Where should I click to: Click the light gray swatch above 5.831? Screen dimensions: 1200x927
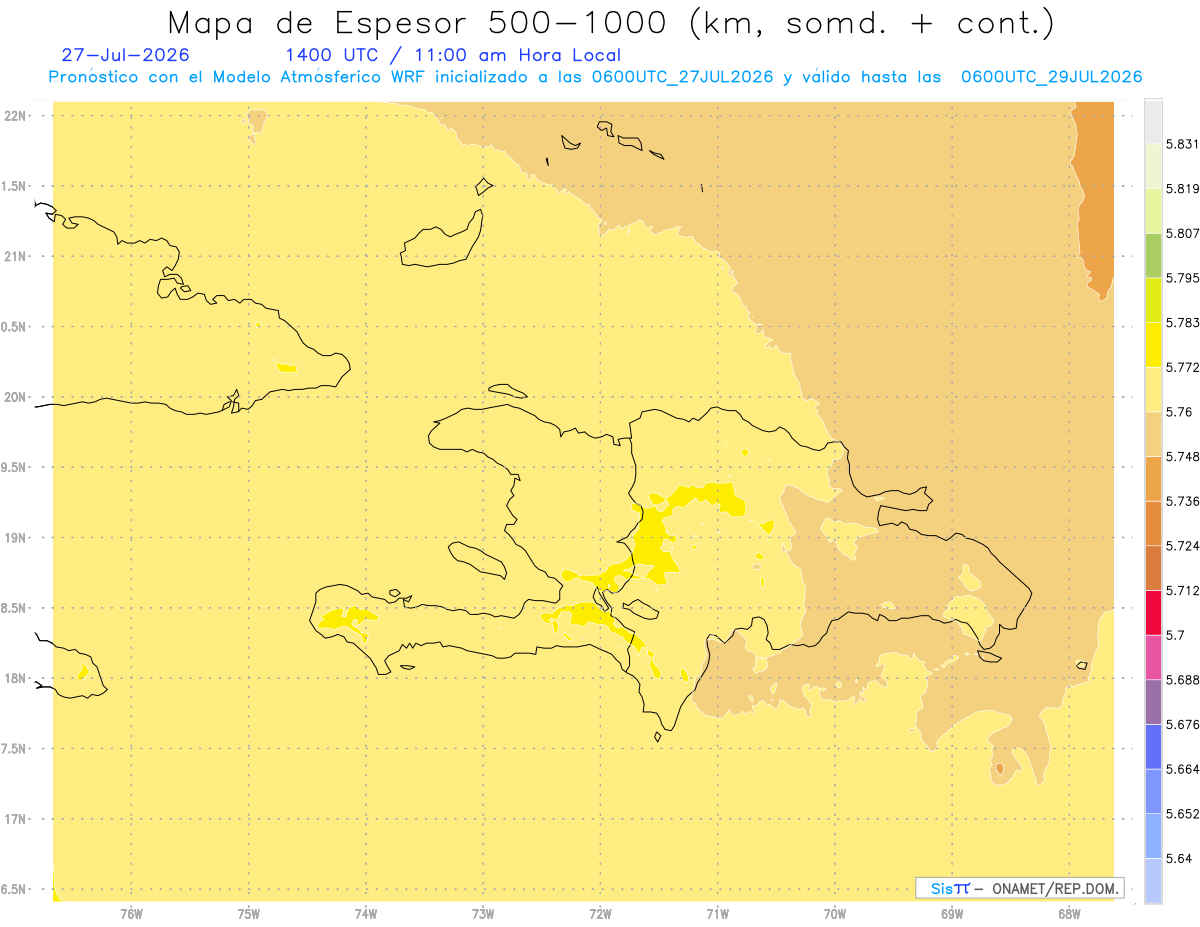1153,121
